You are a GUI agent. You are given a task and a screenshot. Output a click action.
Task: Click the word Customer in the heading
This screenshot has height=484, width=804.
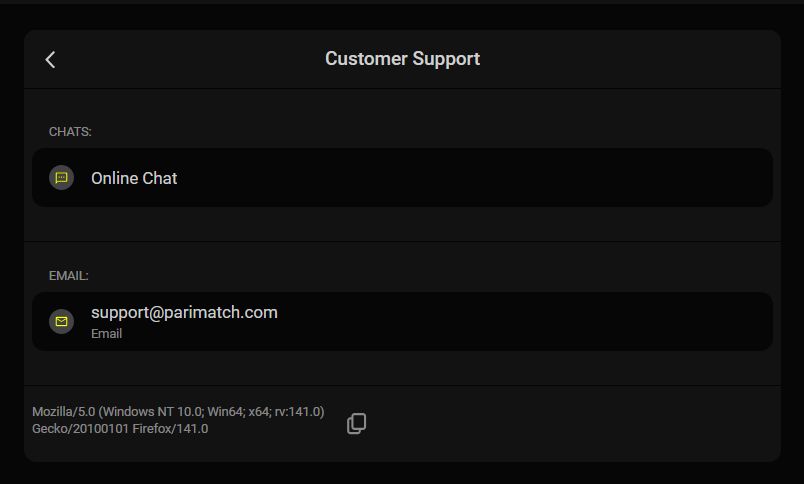[x=367, y=59]
